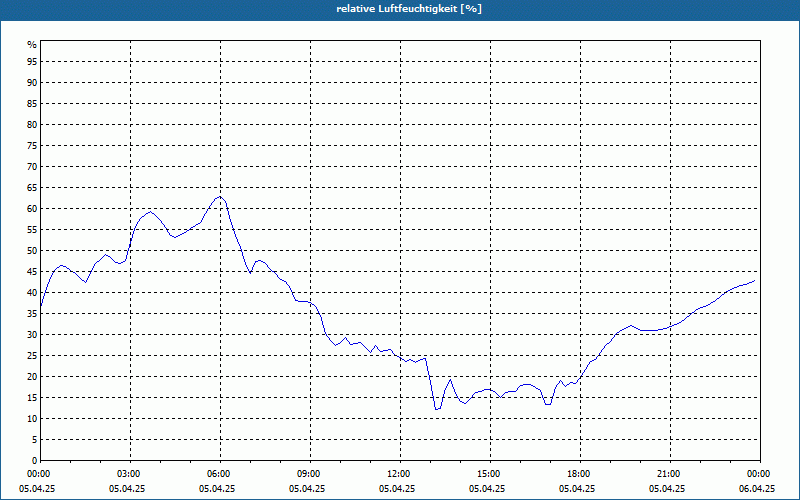Click the '09:00' time axis label
This screenshot has width=800, height=500.
[x=307, y=474]
